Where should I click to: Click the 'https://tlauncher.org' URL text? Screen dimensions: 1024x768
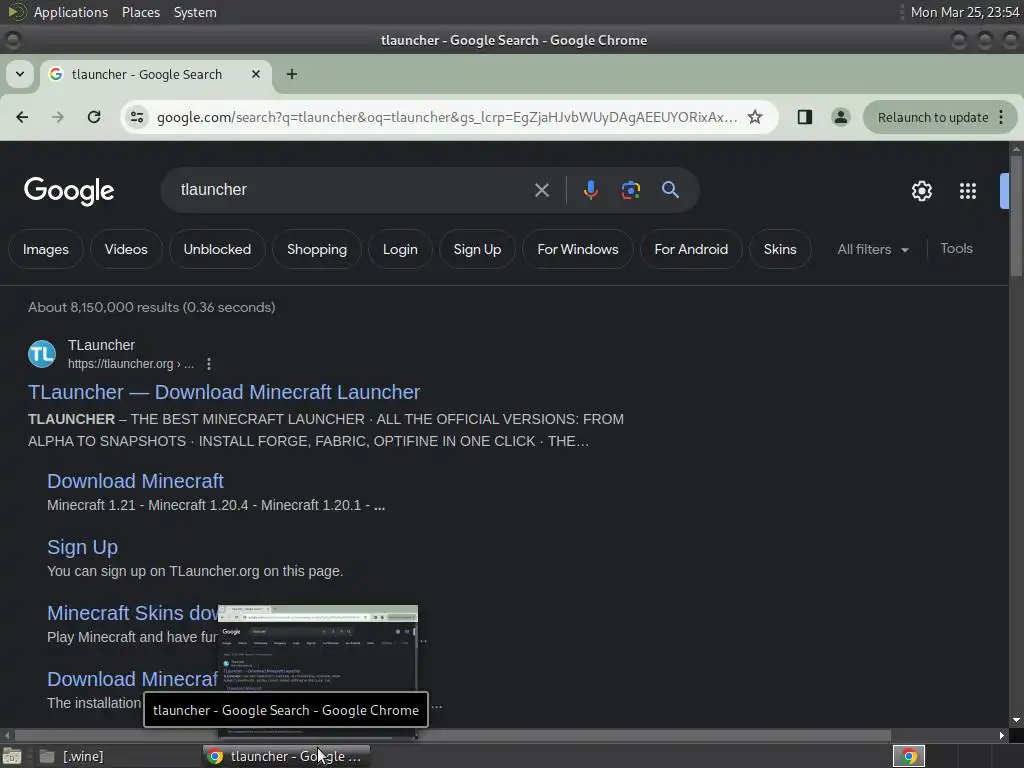coord(121,364)
